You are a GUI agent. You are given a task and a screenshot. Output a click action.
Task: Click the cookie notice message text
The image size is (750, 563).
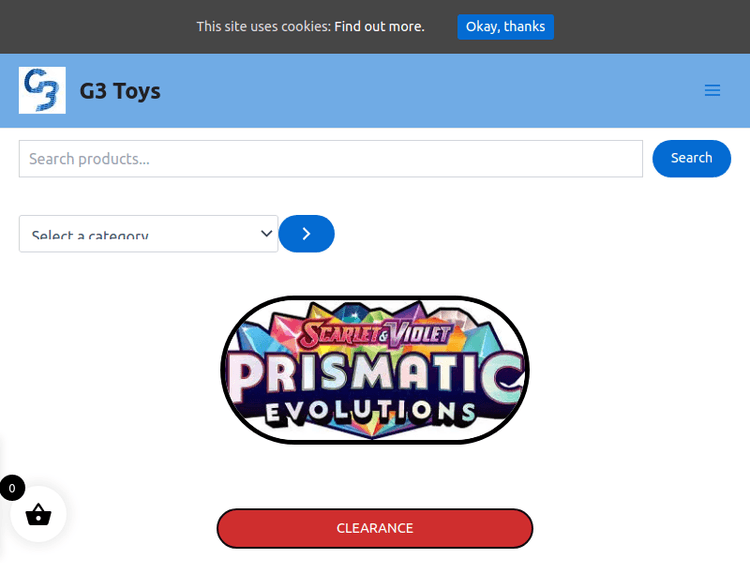point(263,27)
